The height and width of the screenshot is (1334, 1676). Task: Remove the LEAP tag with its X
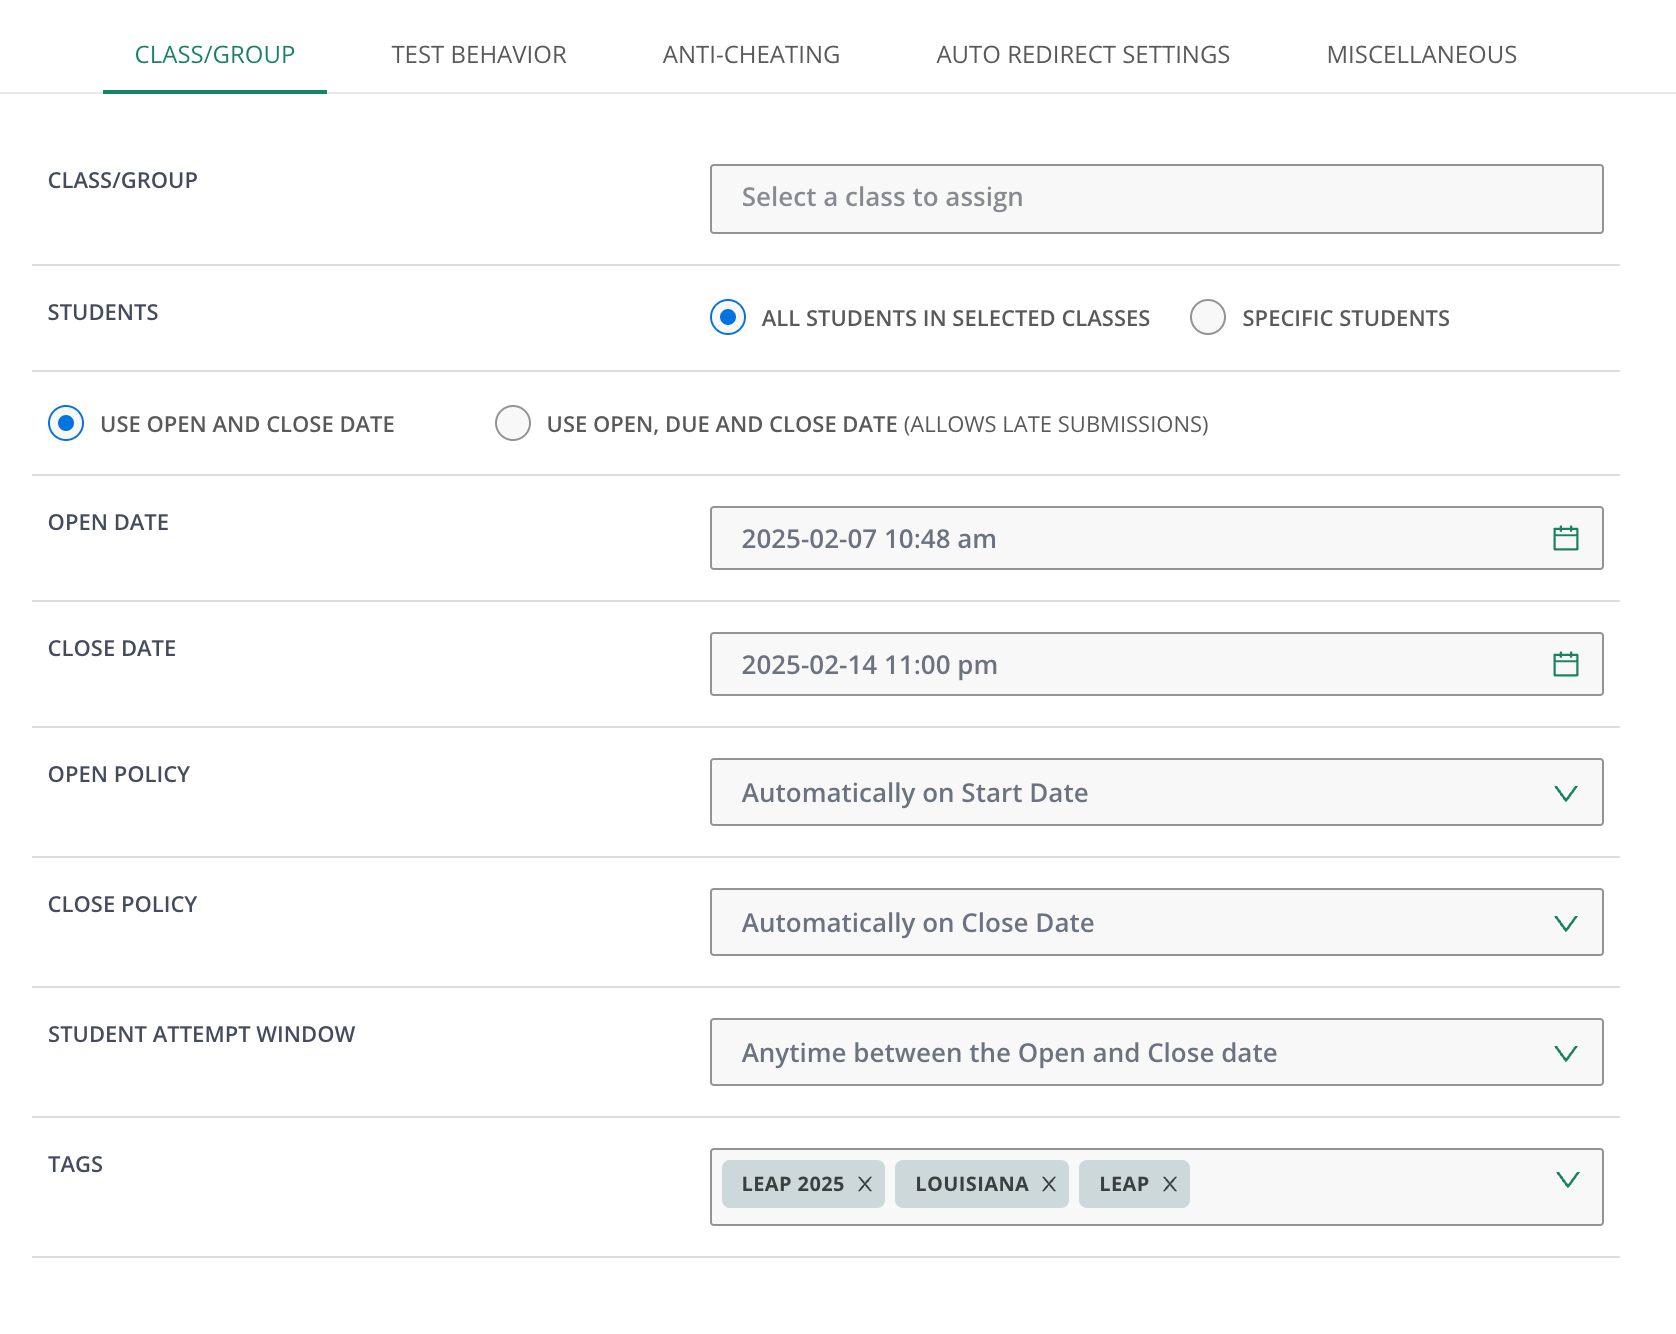pos(1170,1184)
